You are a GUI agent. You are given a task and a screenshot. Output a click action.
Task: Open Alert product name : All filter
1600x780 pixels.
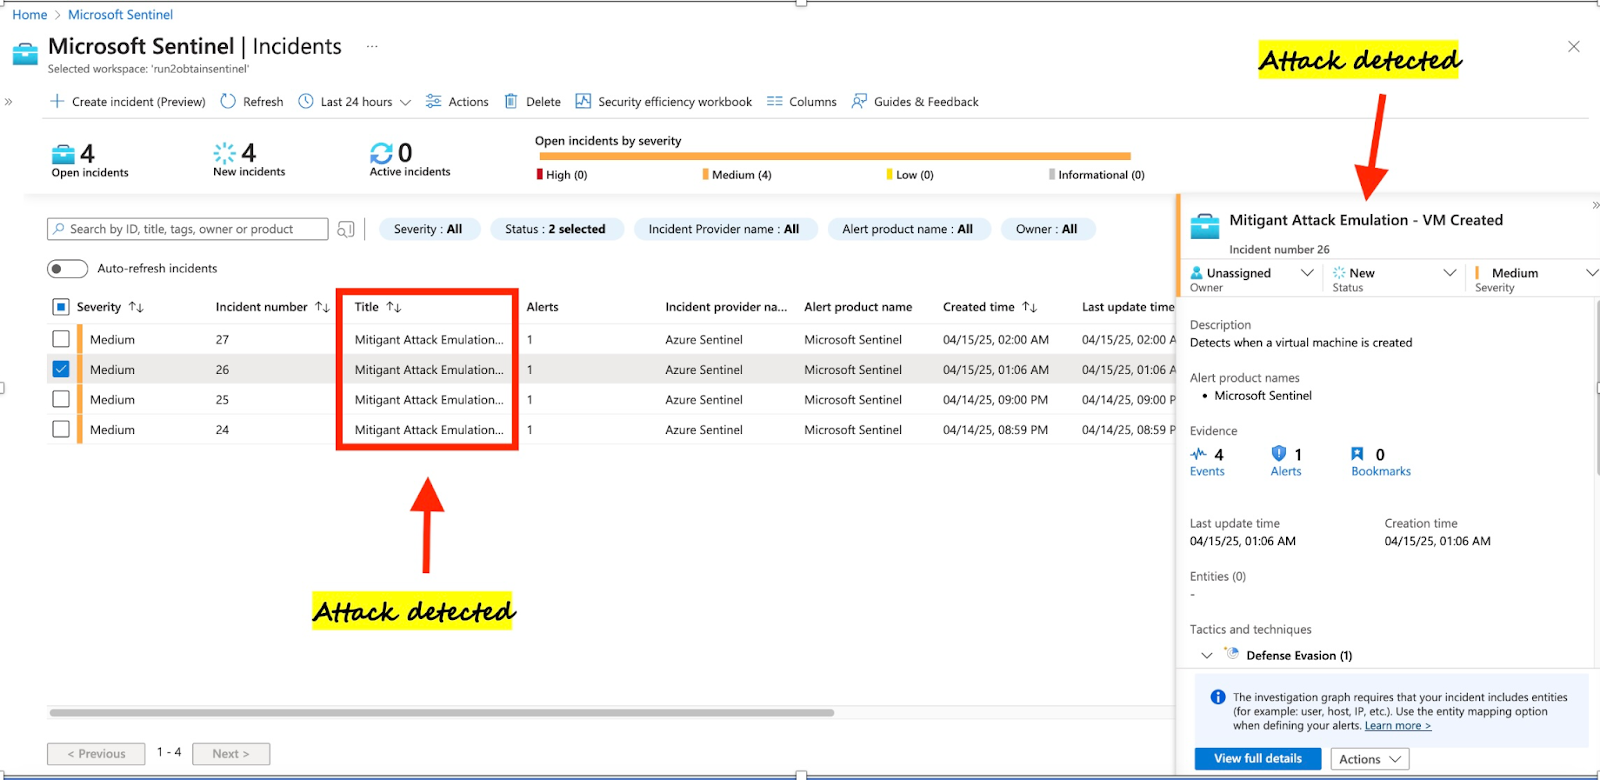click(908, 229)
